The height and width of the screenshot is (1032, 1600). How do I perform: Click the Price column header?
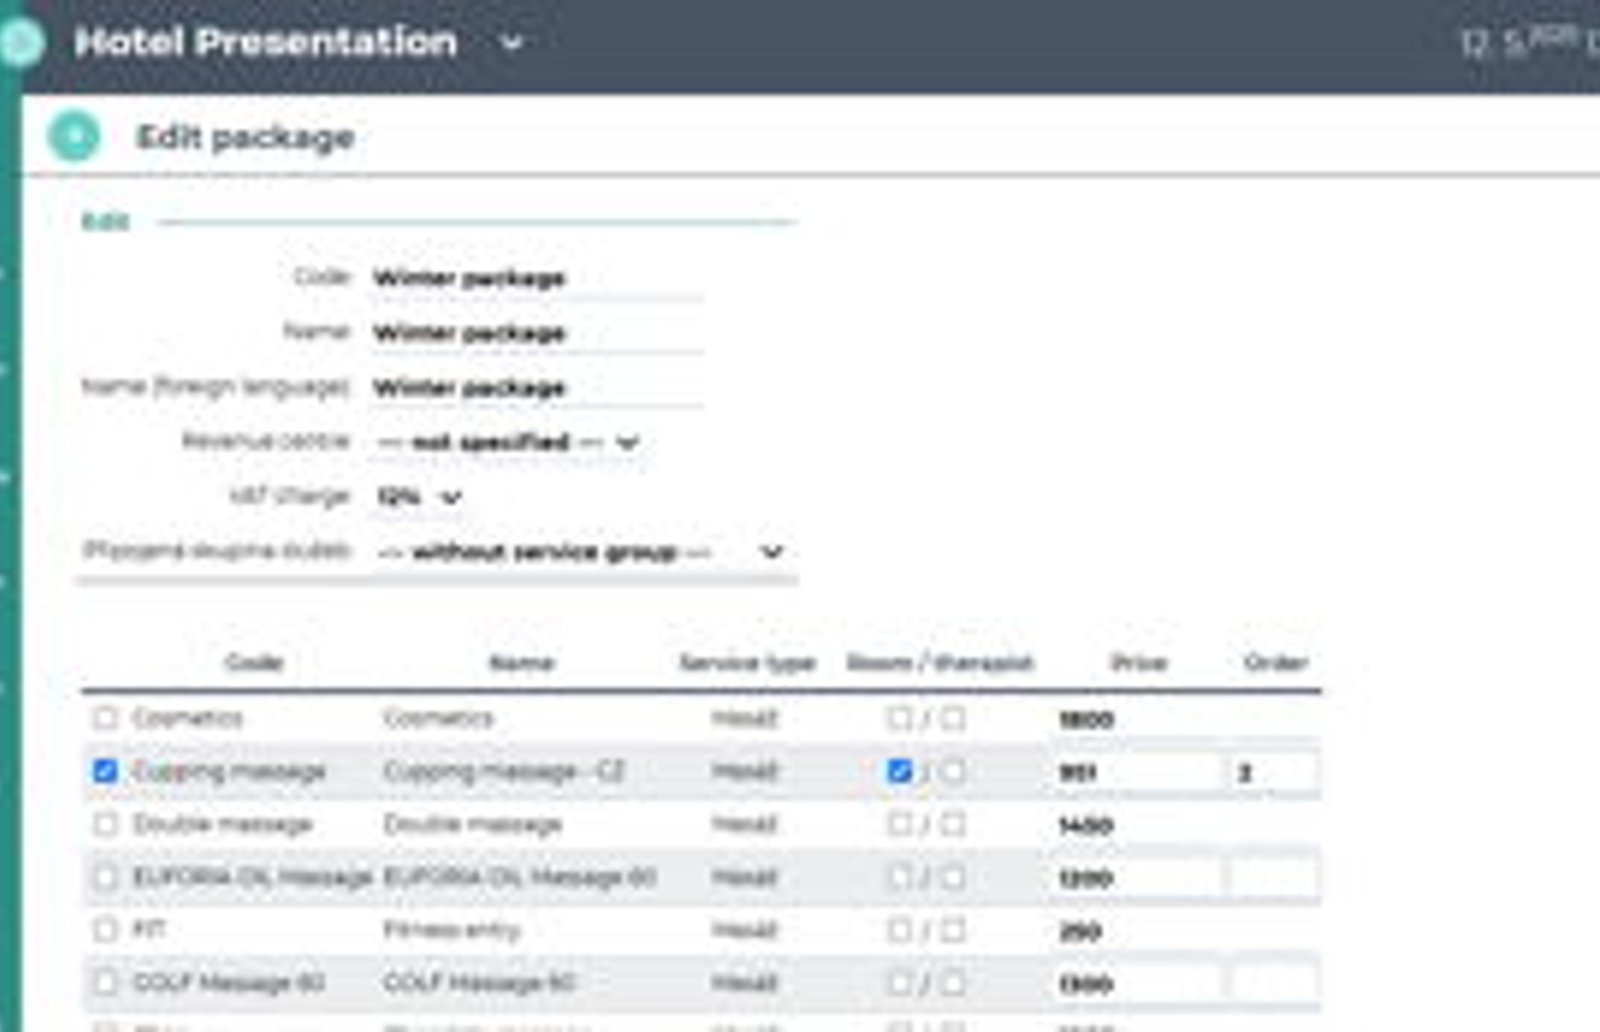(1139, 662)
